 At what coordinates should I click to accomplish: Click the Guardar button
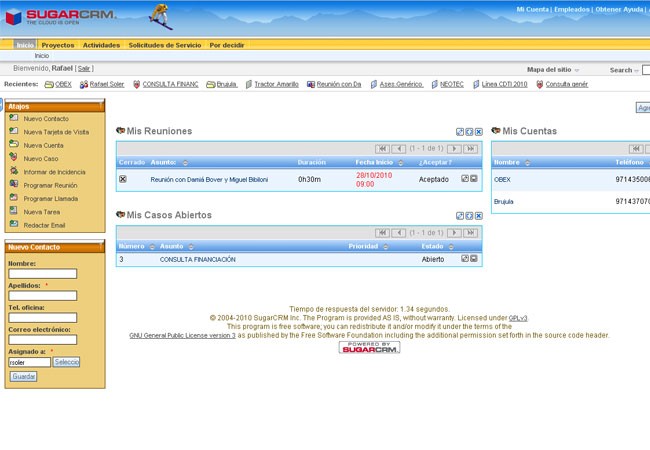pos(24,376)
